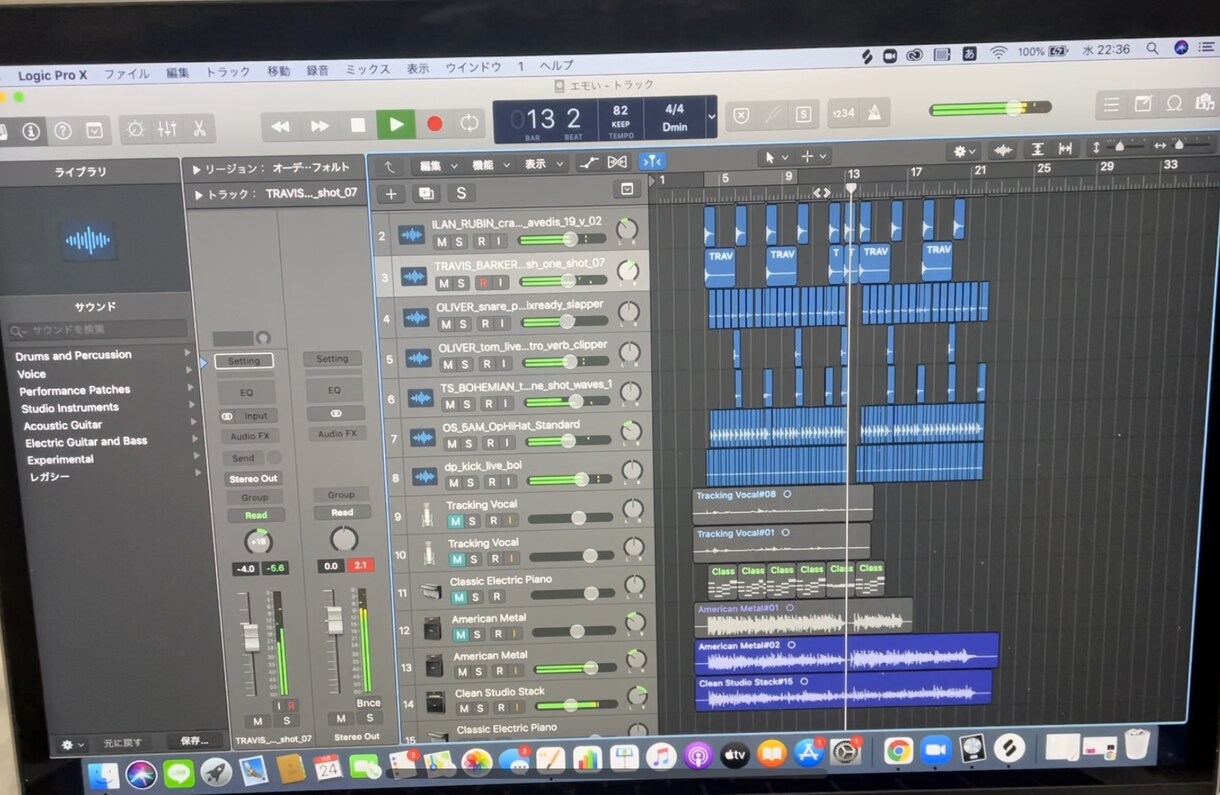Open the tracks area gear settings menu

click(964, 151)
